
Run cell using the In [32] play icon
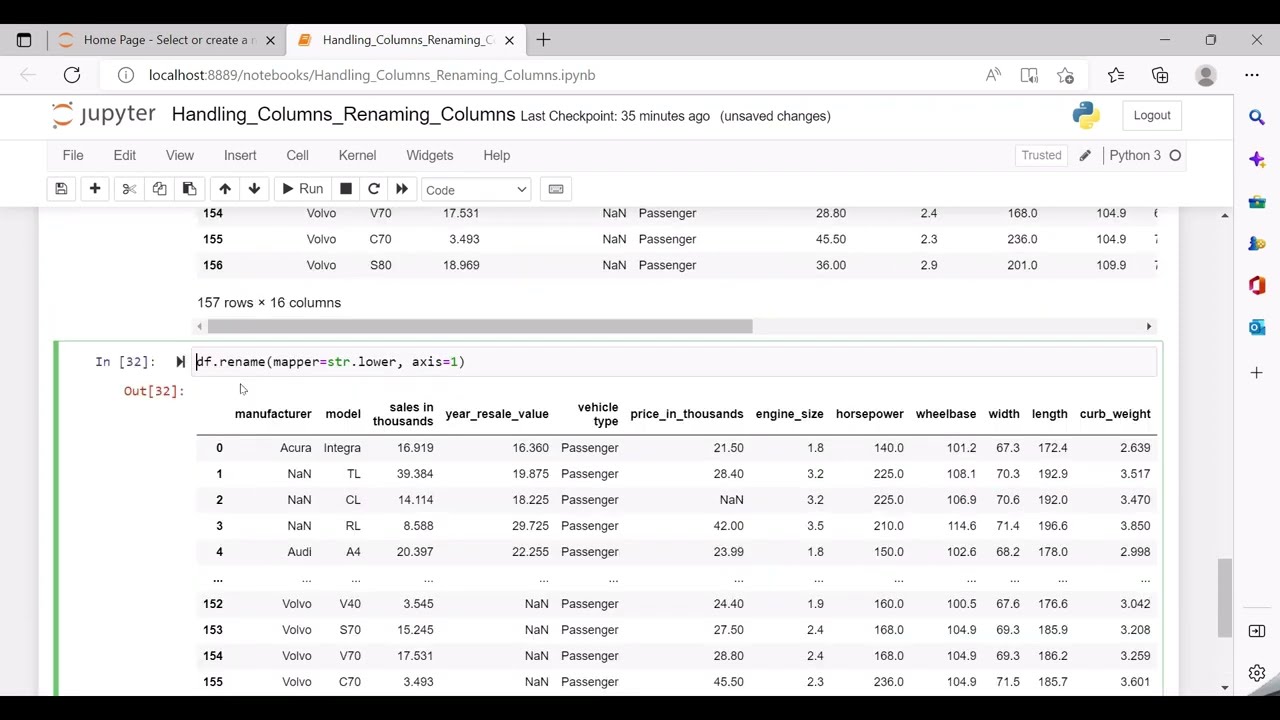(x=180, y=362)
